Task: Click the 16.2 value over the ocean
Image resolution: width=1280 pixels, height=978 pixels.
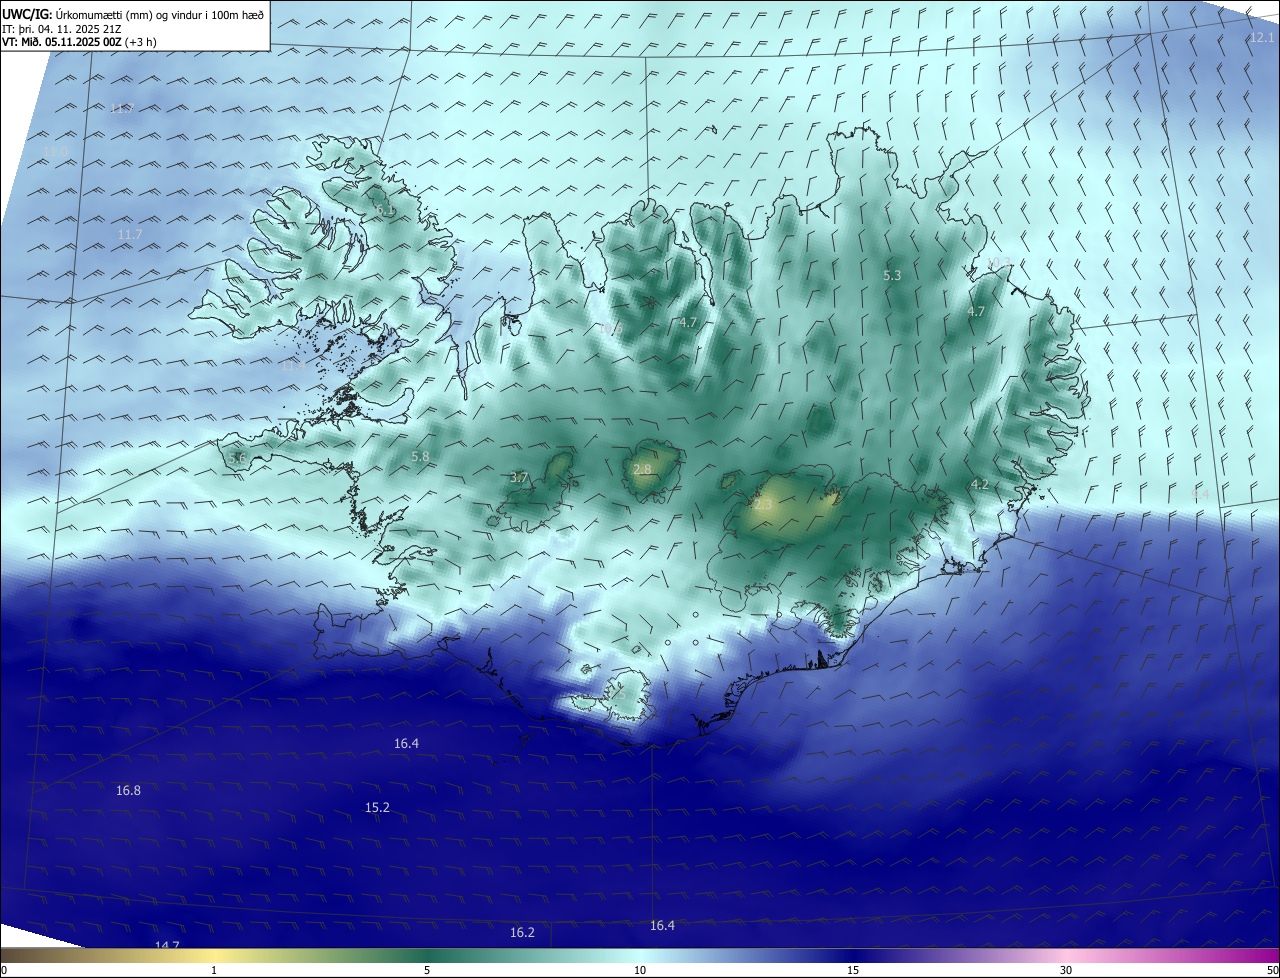Action: (522, 933)
